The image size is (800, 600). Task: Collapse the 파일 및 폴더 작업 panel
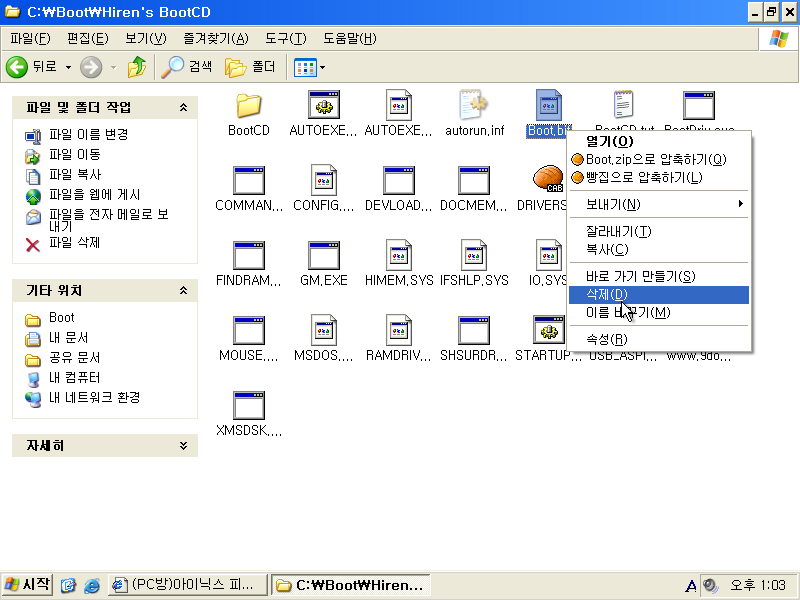pos(183,108)
